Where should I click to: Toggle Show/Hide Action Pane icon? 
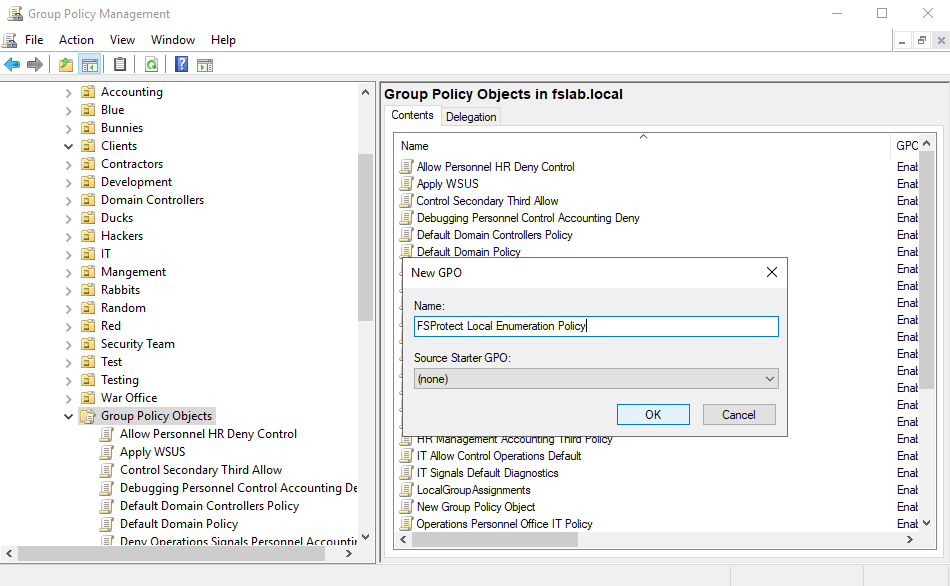click(205, 65)
